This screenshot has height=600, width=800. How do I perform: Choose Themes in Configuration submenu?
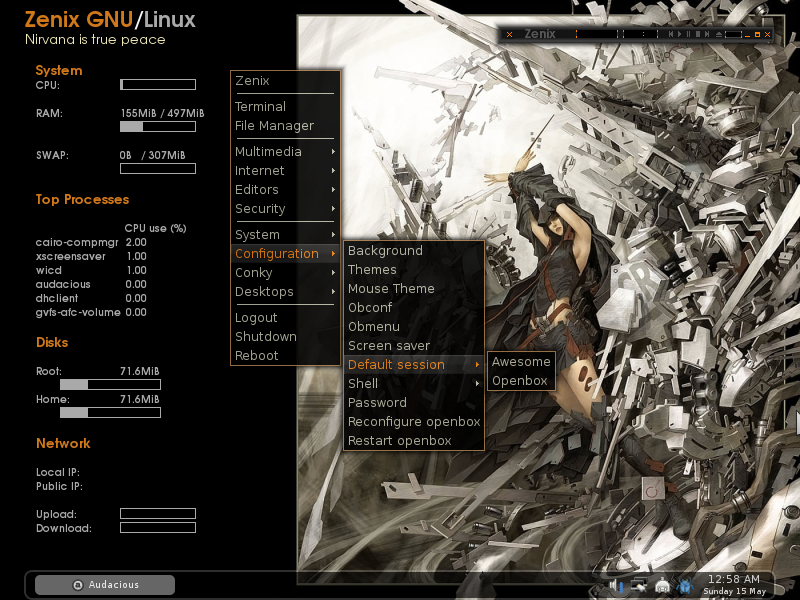pyautogui.click(x=414, y=269)
